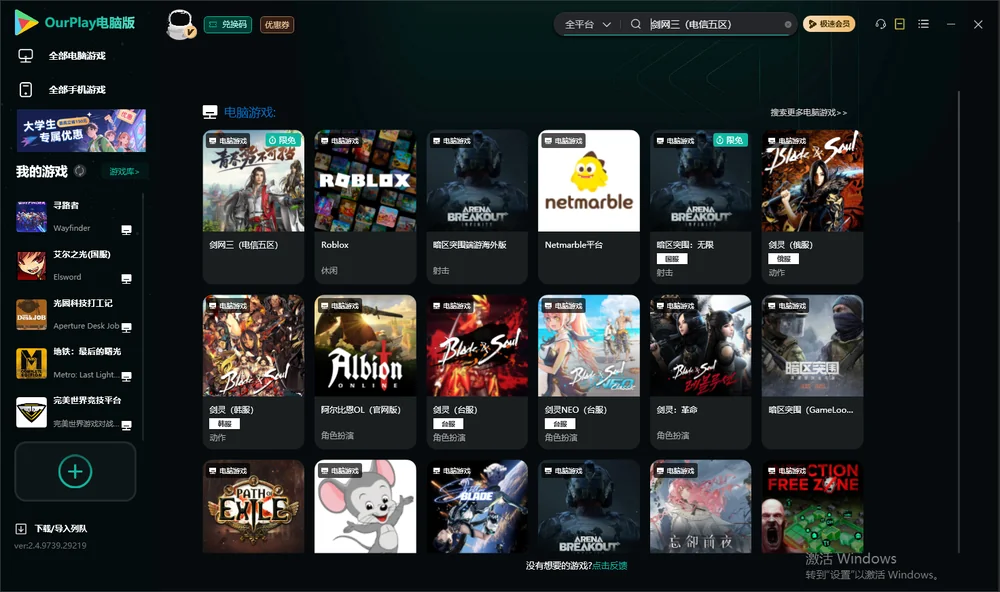Open the top-right list menu icon
1000x592 pixels.
click(x=923, y=24)
